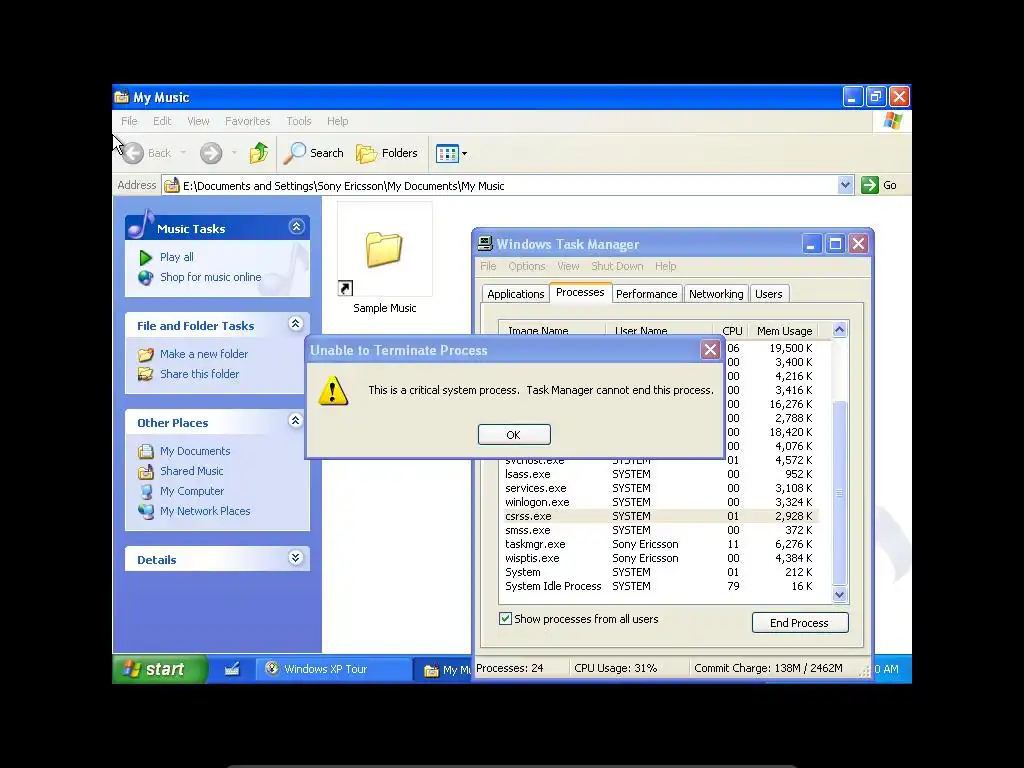Open Task Manager's View menu

568,266
